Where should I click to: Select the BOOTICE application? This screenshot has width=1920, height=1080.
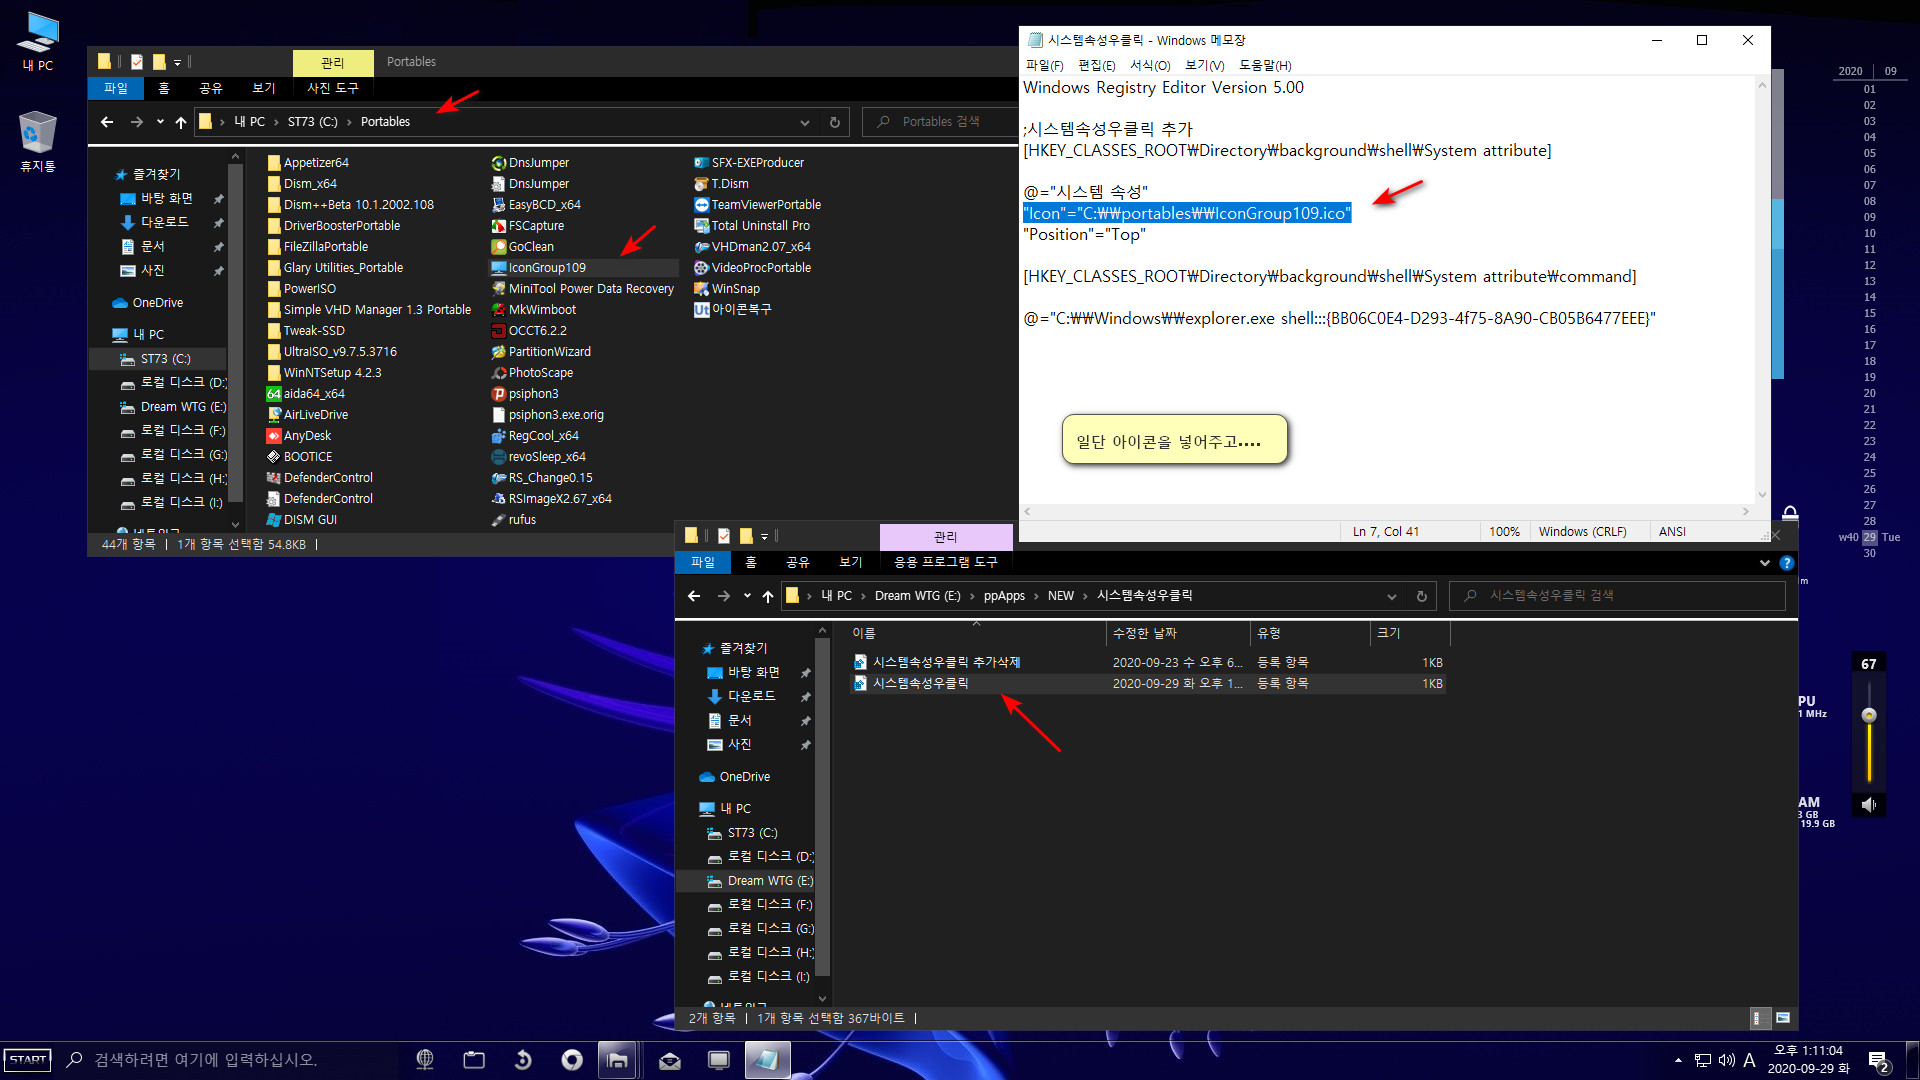tap(299, 456)
